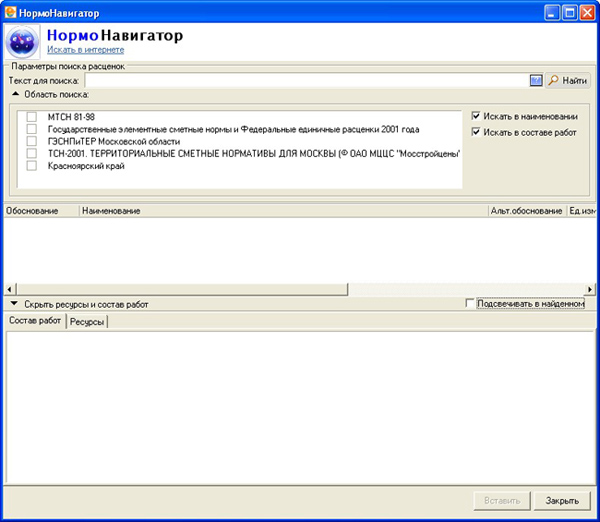Open the 'Искать в интернете' link
Image resolution: width=600 pixels, height=522 pixels.
tap(85, 50)
